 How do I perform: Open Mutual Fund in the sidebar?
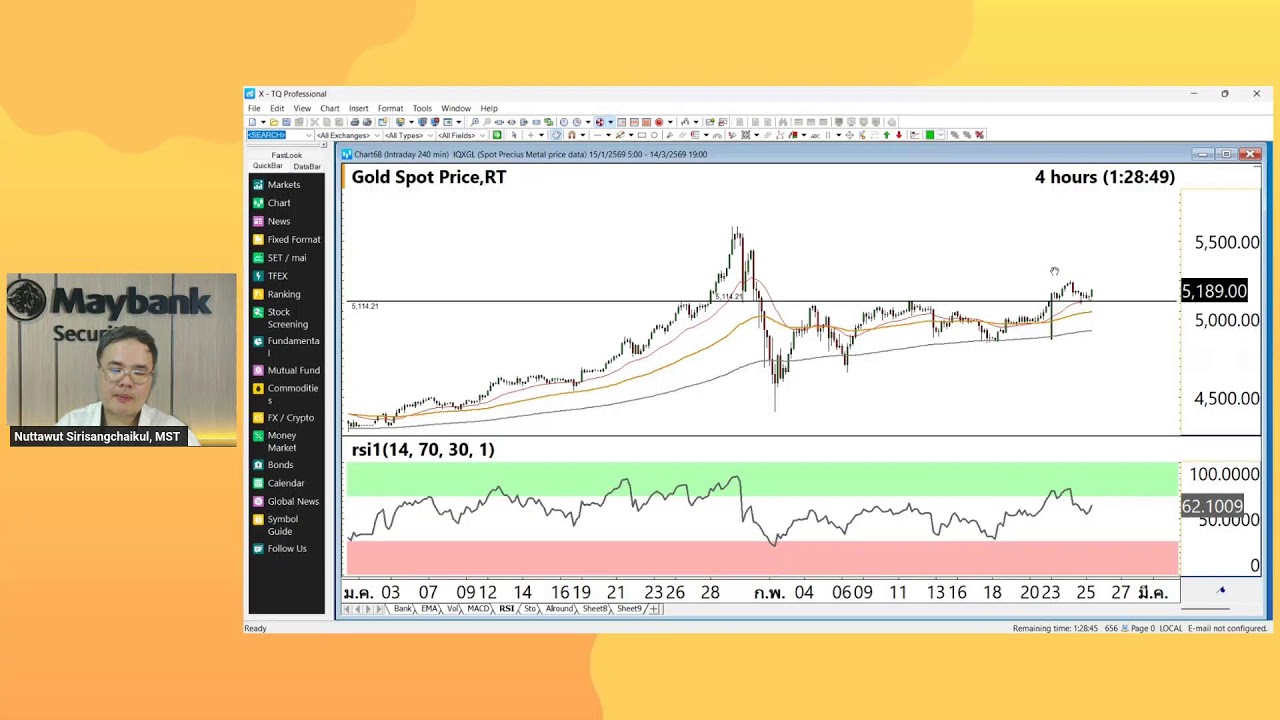(x=287, y=370)
